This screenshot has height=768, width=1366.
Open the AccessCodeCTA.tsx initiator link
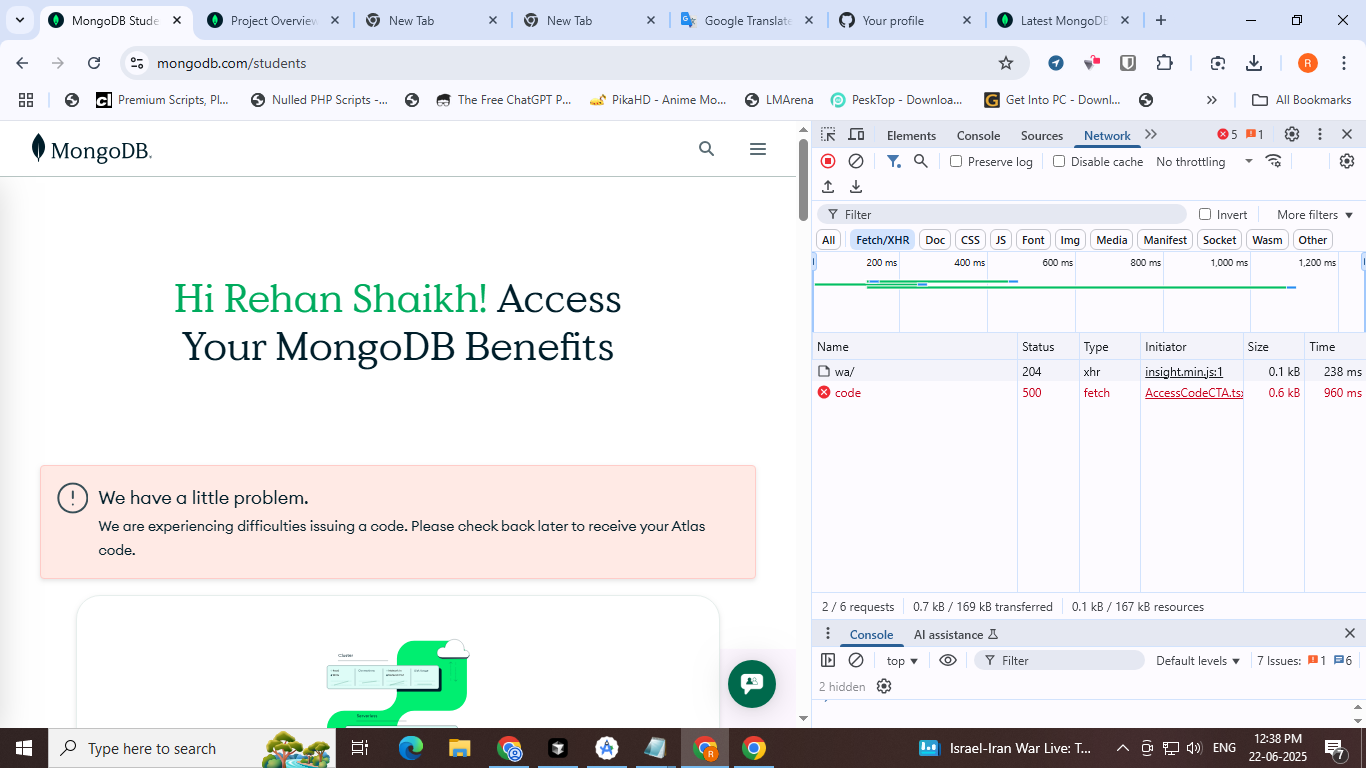point(1193,393)
